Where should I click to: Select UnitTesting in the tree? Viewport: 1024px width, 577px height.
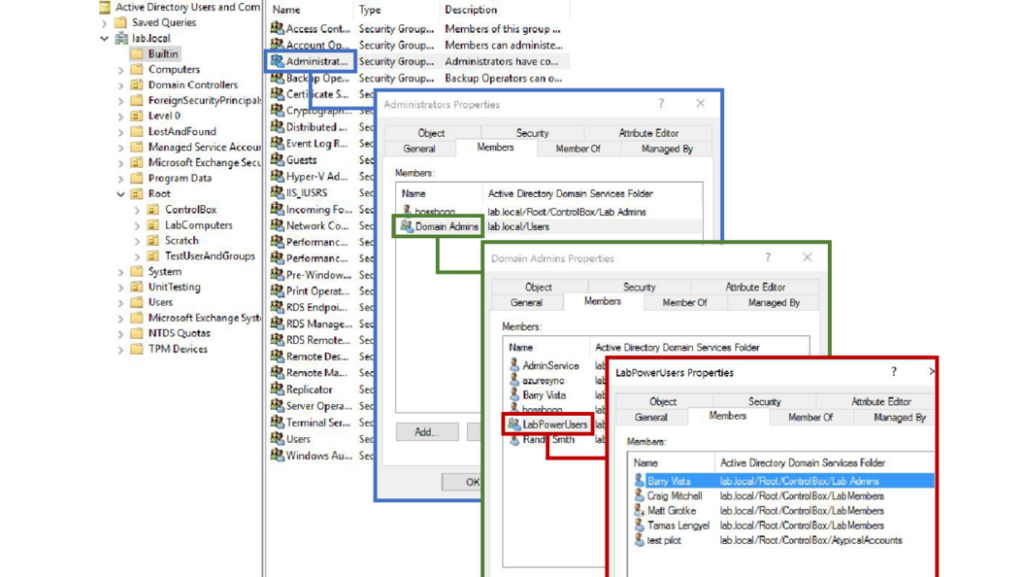click(x=174, y=287)
